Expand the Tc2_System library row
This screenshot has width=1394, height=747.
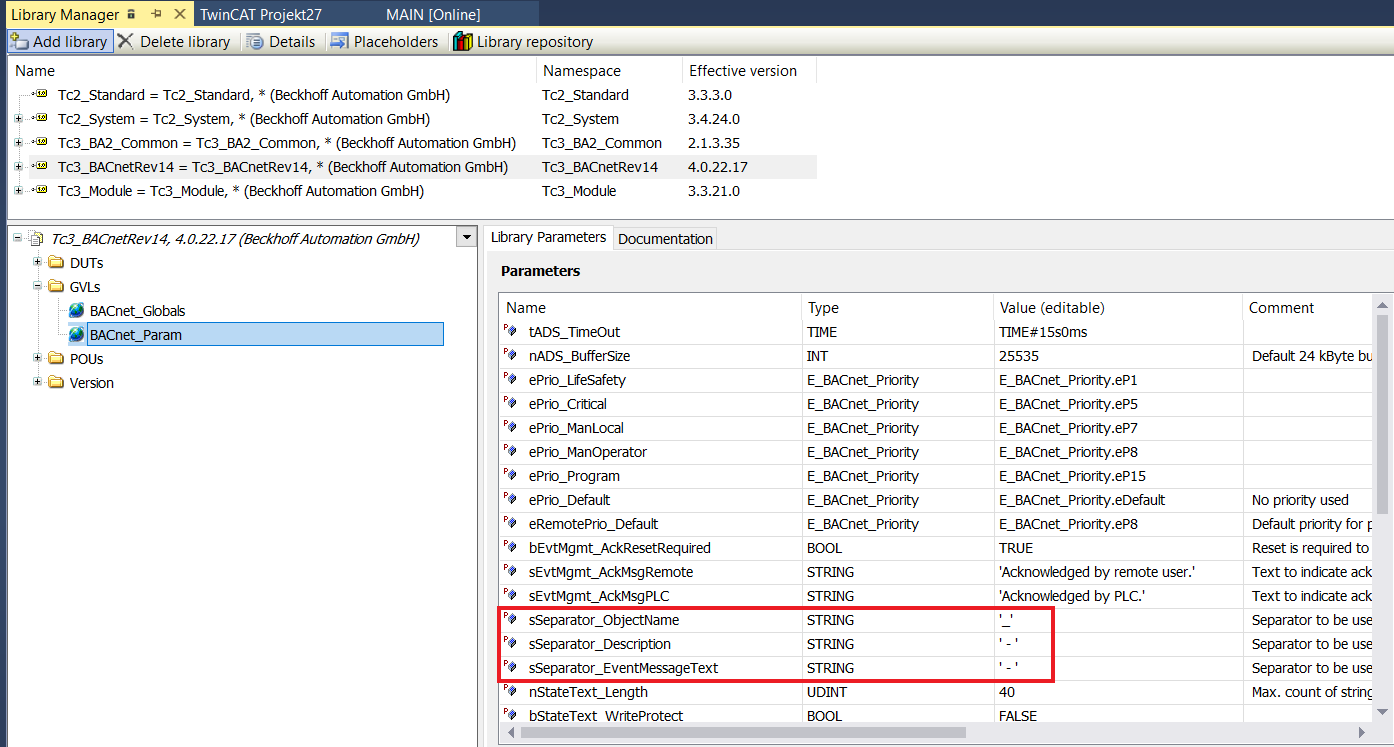tap(19, 119)
